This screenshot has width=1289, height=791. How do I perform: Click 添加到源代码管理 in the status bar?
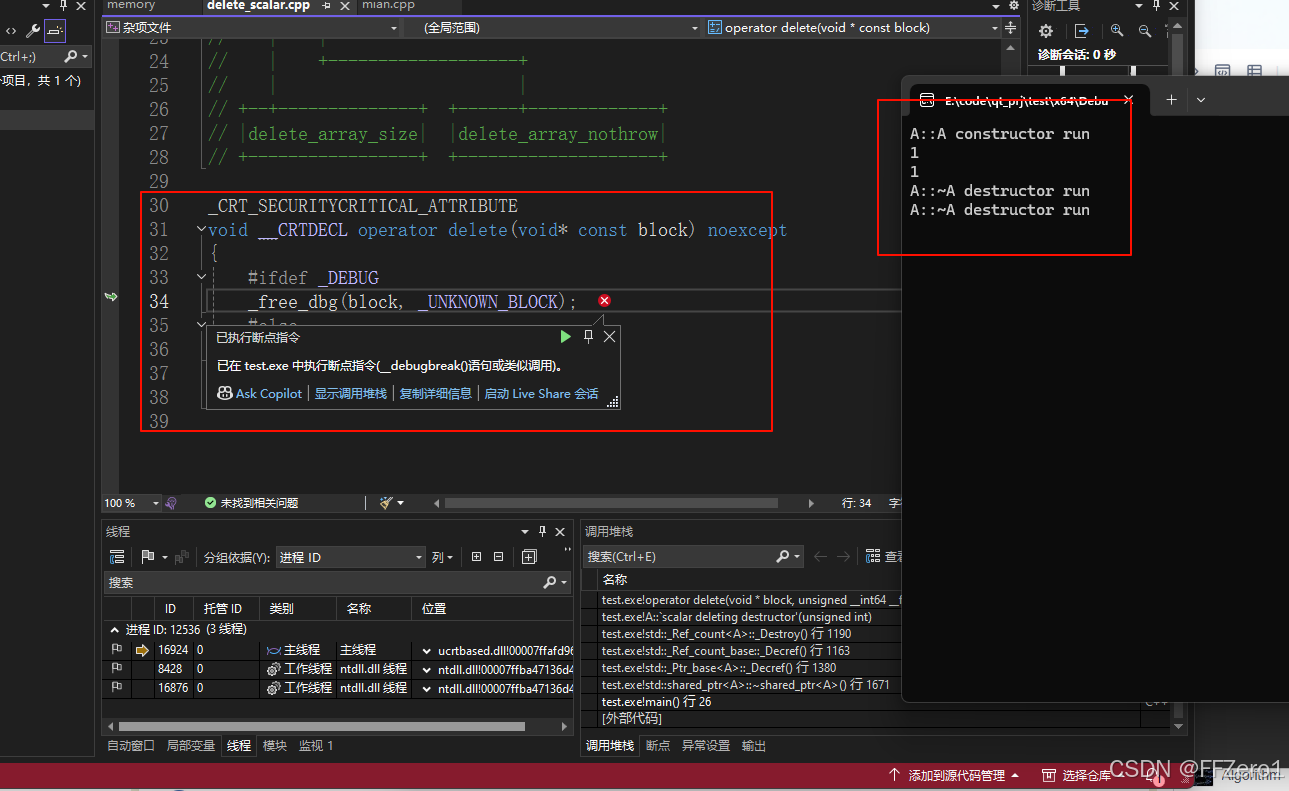(954, 775)
